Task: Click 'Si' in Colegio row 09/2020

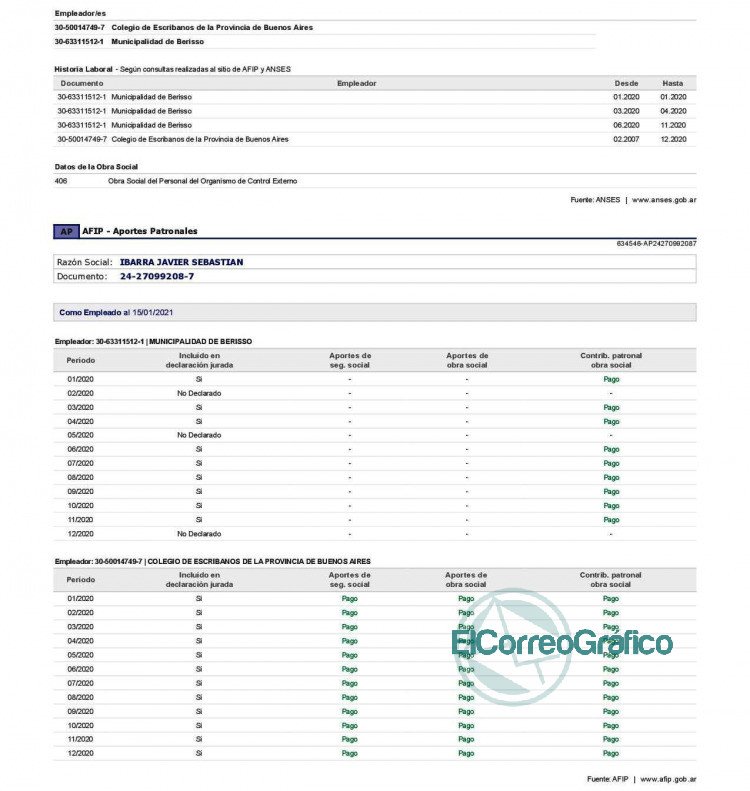Action: (x=199, y=711)
